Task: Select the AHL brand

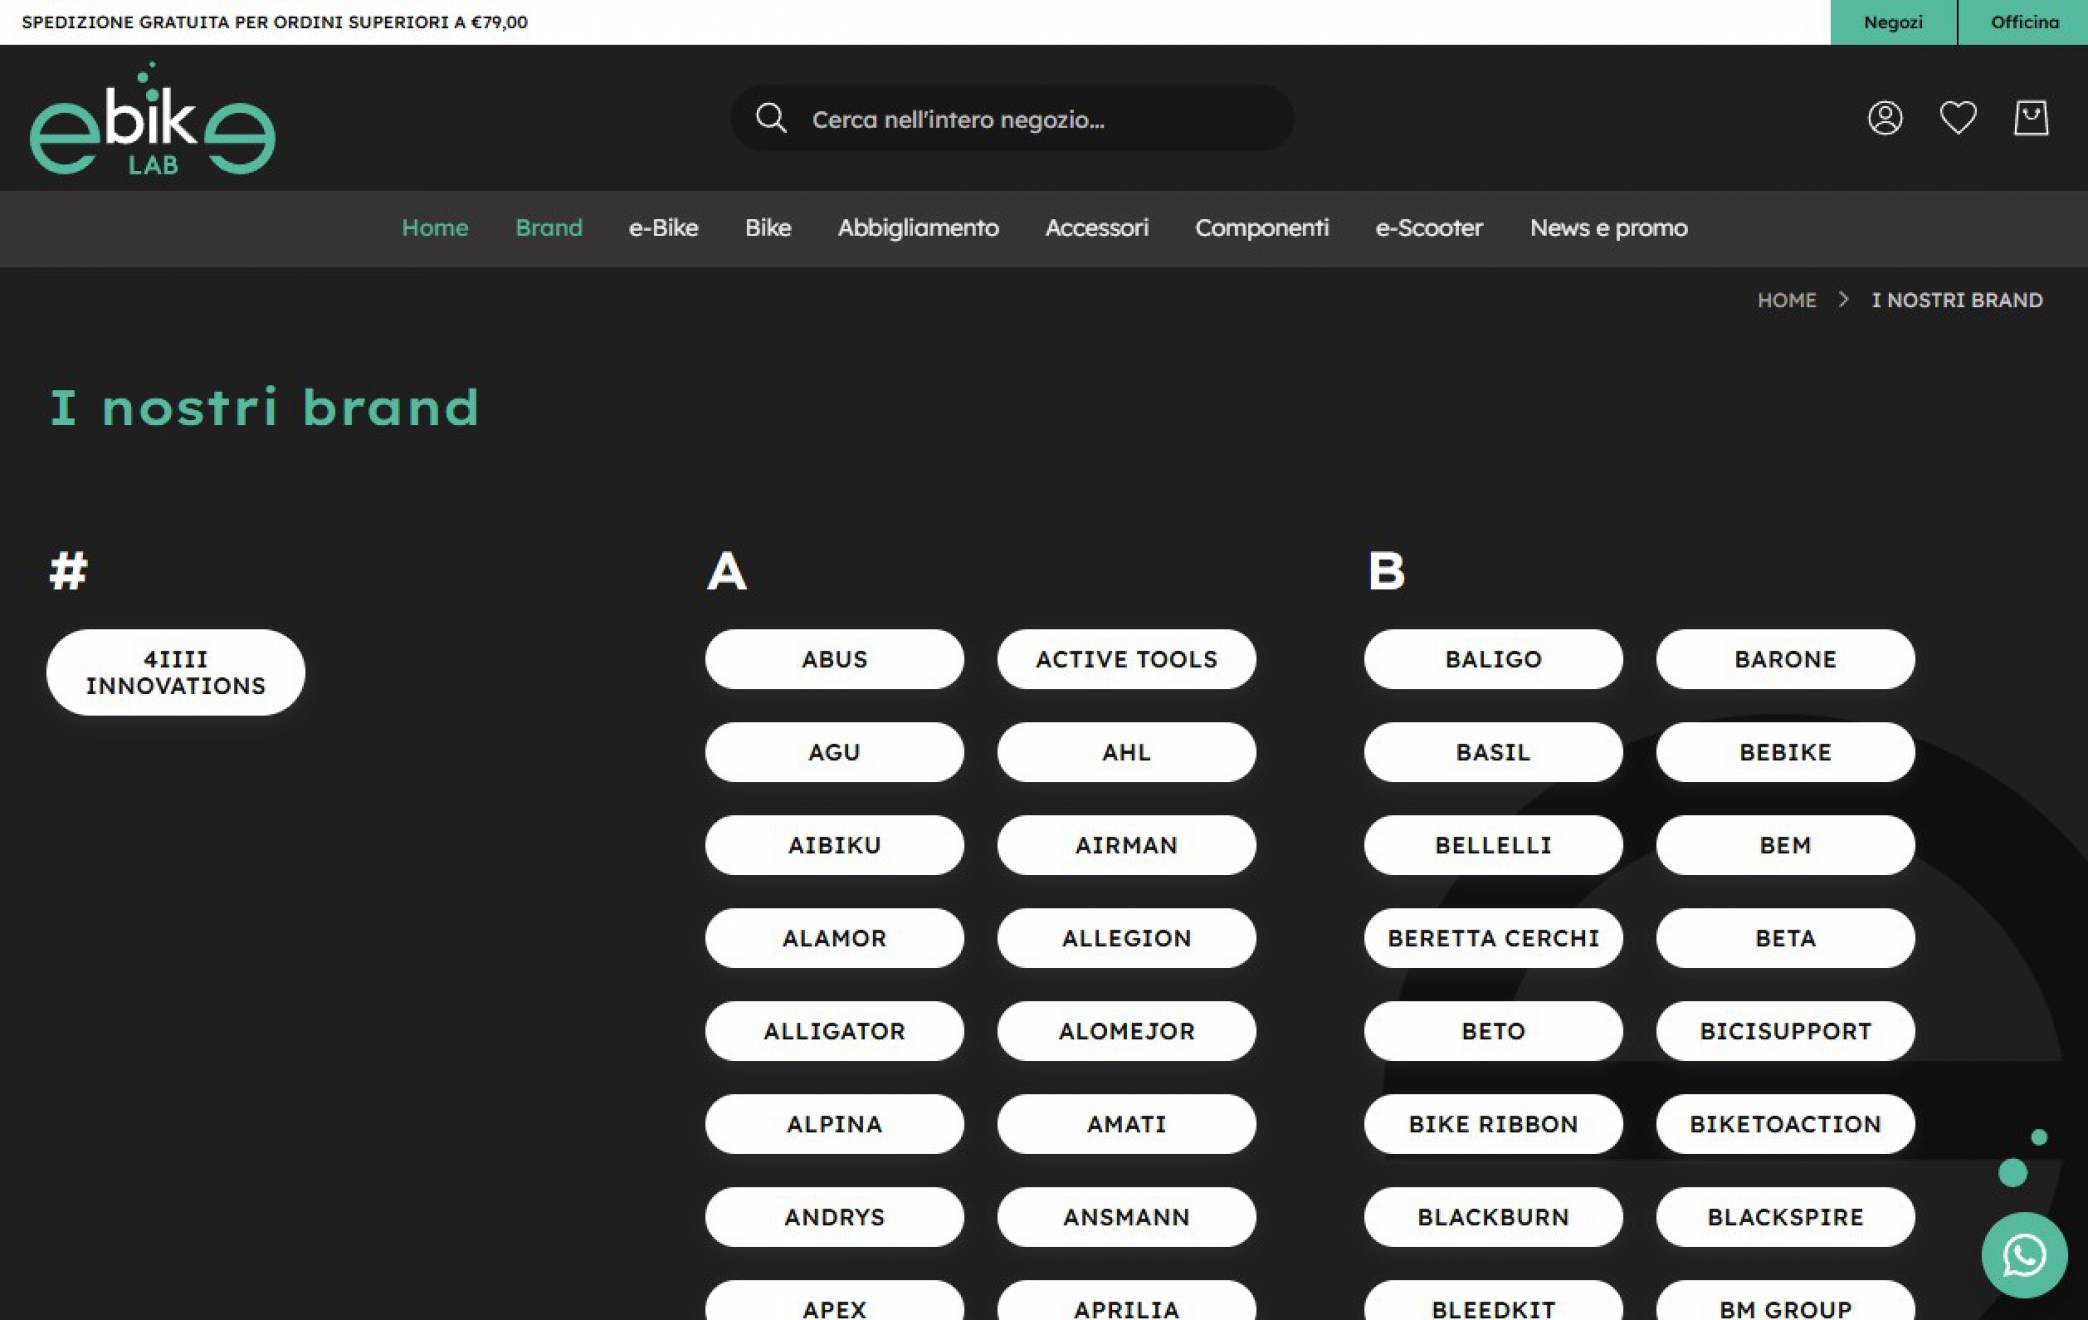Action: pyautogui.click(x=1127, y=752)
